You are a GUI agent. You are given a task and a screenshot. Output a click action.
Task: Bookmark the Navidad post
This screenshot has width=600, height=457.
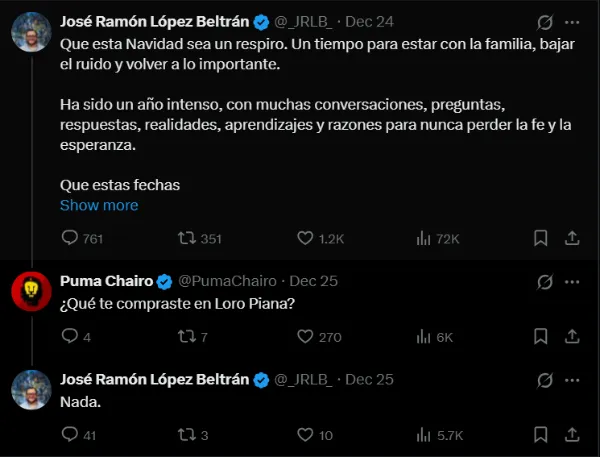coord(540,239)
